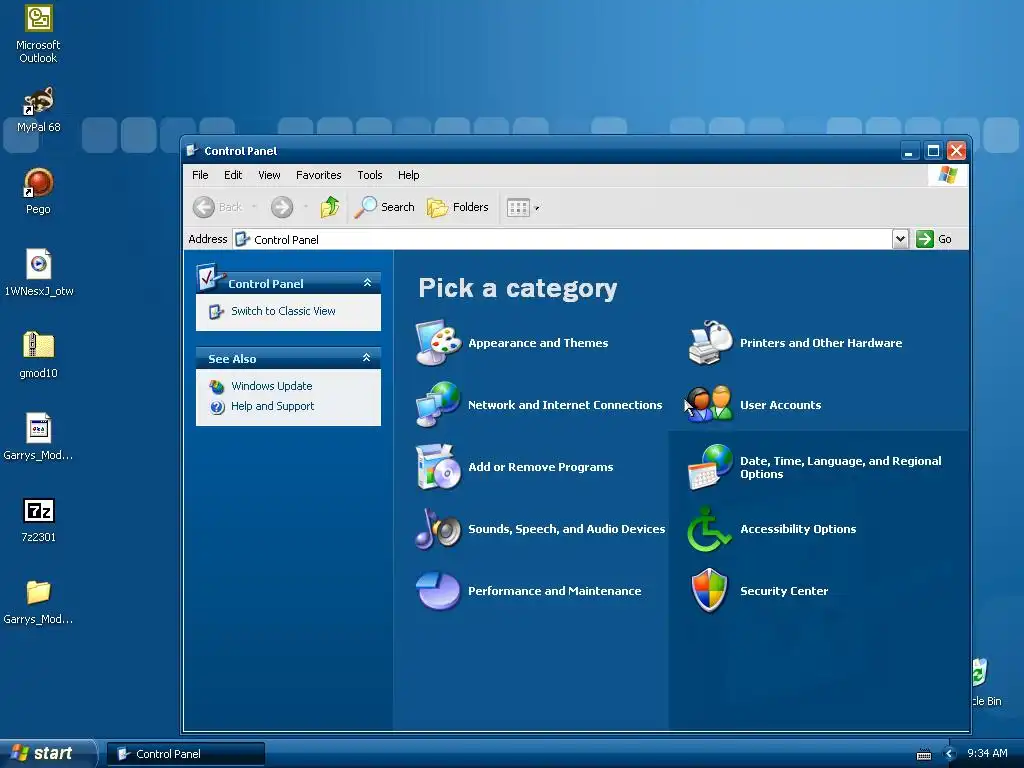Click the Add or Remove Programs disc icon
Viewport: 1024px width, 768px height.
(438, 466)
